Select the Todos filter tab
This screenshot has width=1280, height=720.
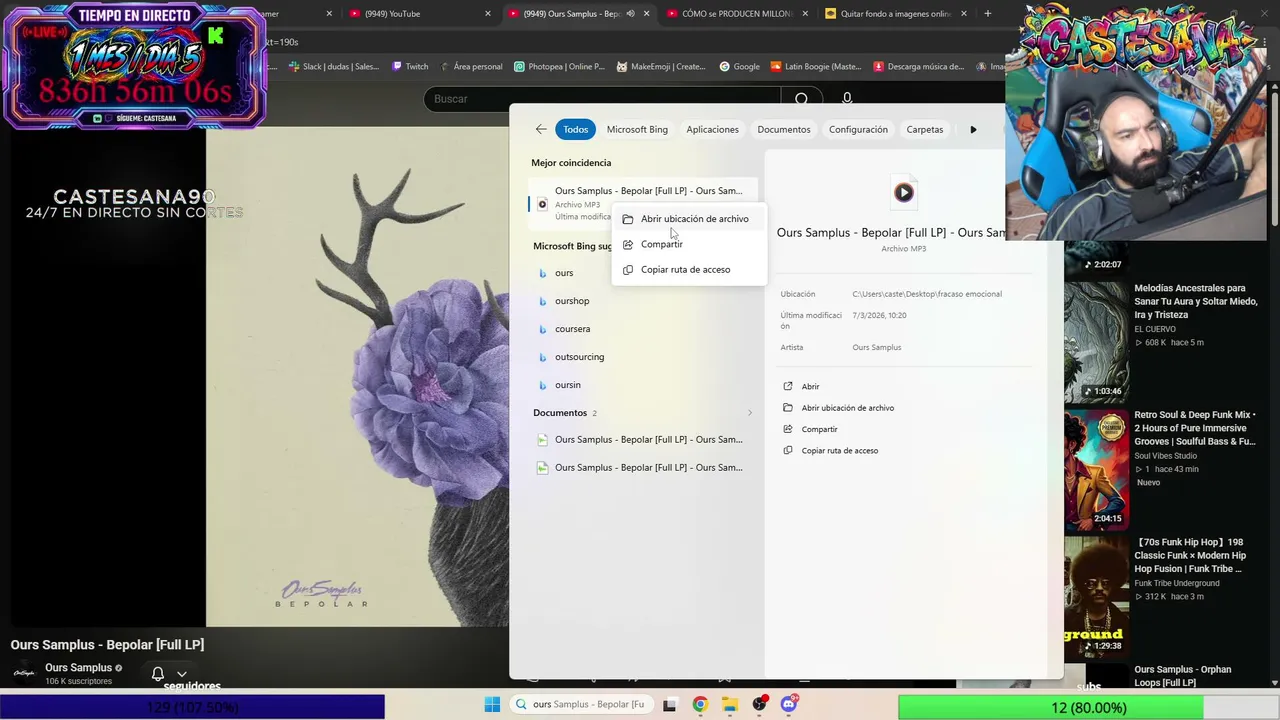pyautogui.click(x=575, y=129)
